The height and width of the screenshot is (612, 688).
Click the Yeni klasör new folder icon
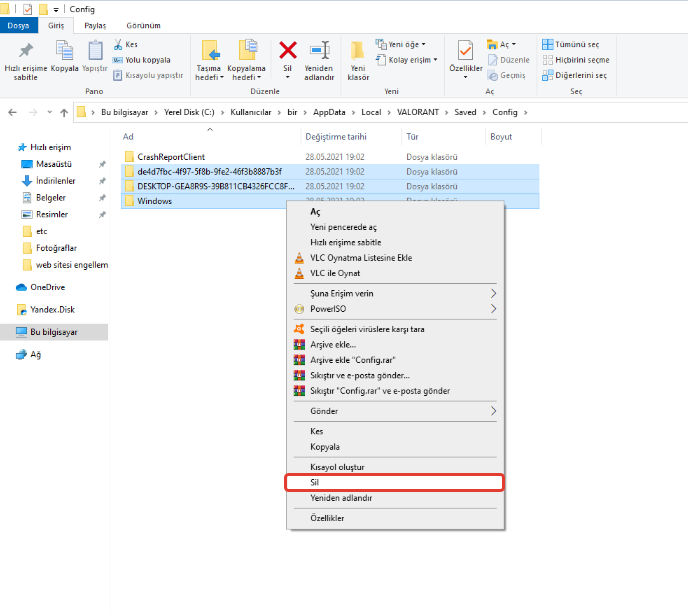click(x=358, y=52)
